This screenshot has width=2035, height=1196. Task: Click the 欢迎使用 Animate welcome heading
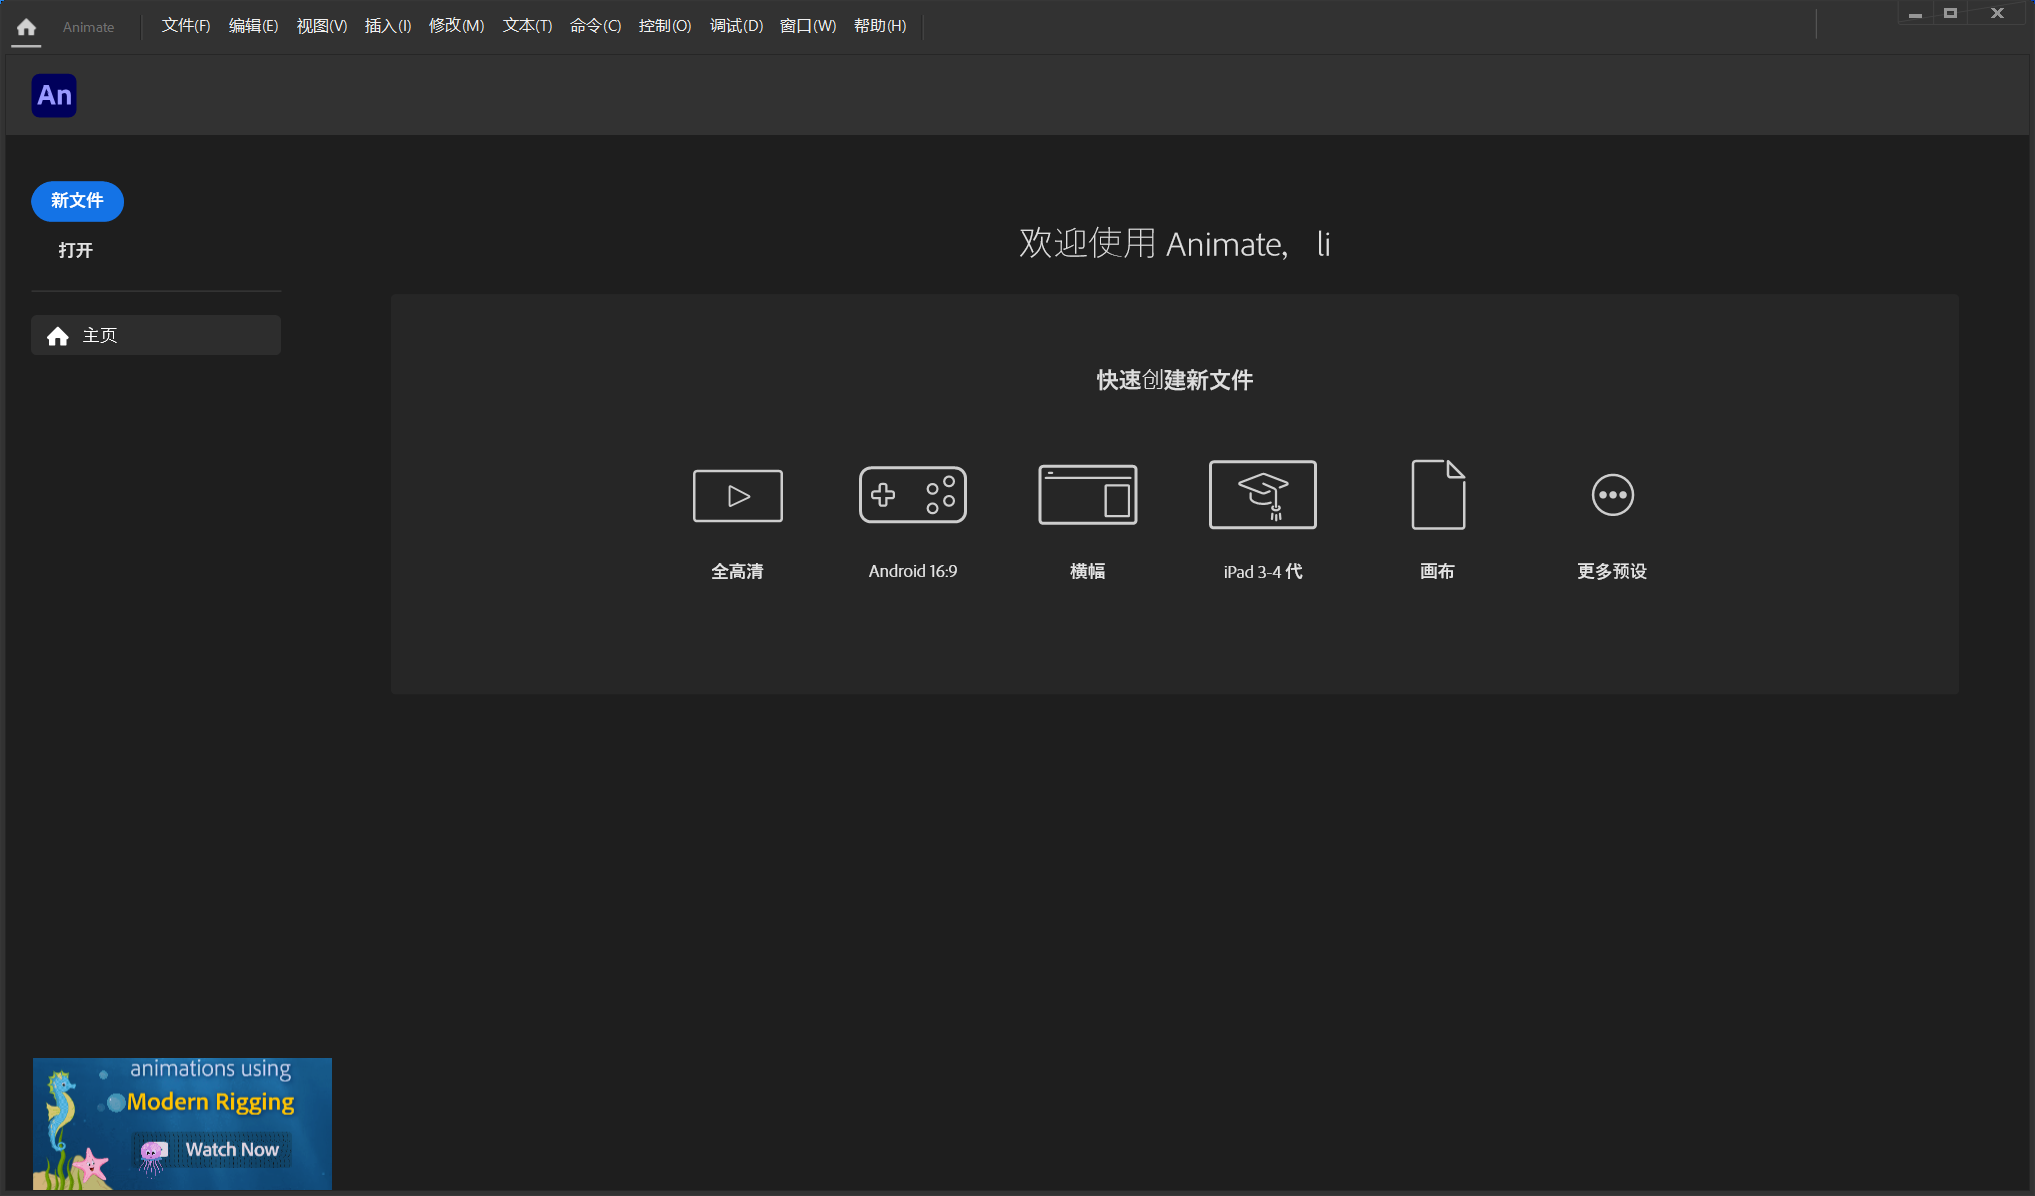[1175, 244]
